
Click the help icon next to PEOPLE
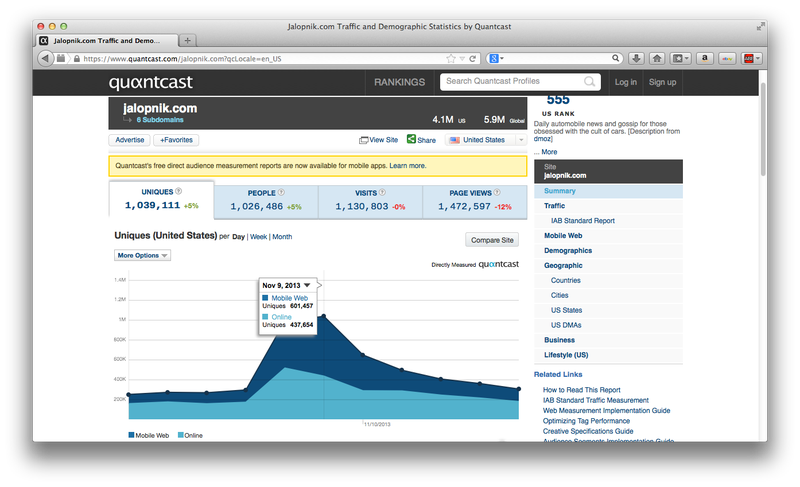pos(281,192)
